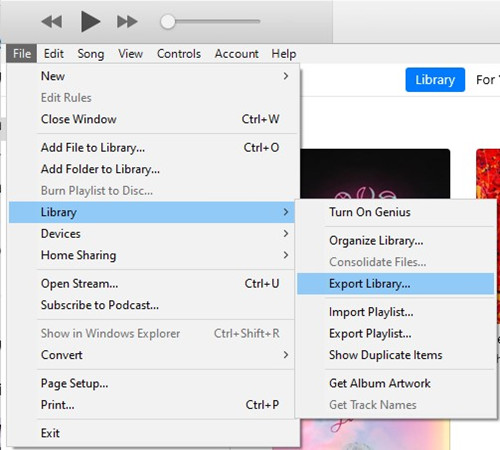
Task: Open the Song menu
Action: pyautogui.click(x=91, y=54)
